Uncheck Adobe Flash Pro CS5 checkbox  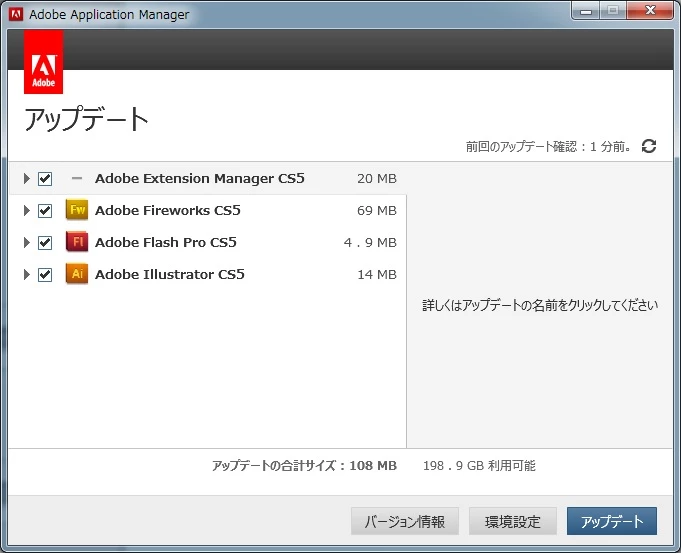45,242
